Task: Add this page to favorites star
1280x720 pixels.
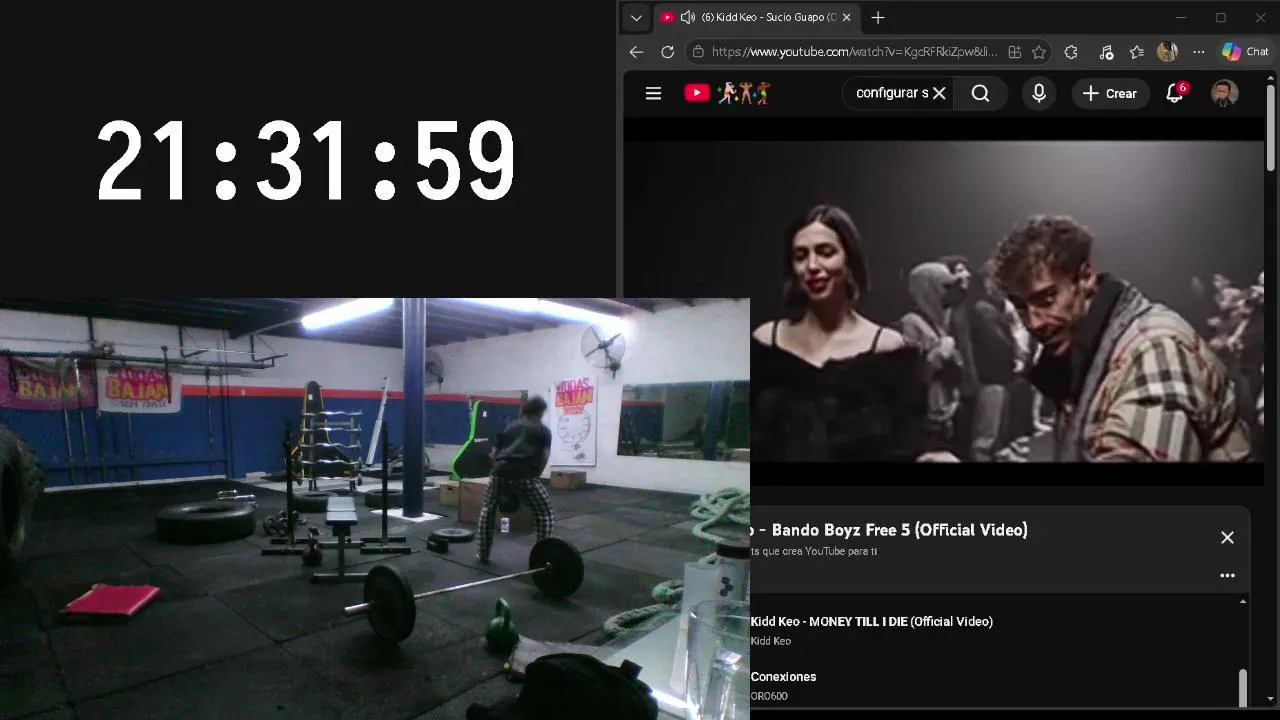Action: 1039,52
